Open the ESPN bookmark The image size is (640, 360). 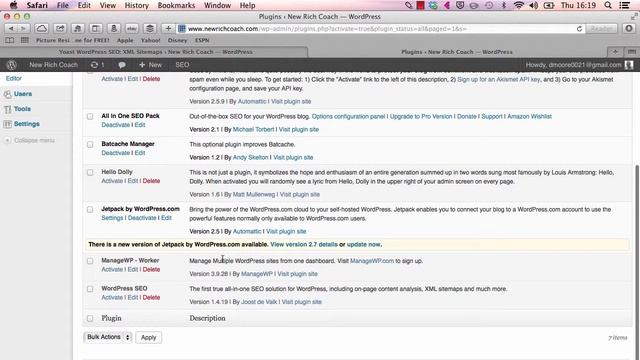coord(202,40)
